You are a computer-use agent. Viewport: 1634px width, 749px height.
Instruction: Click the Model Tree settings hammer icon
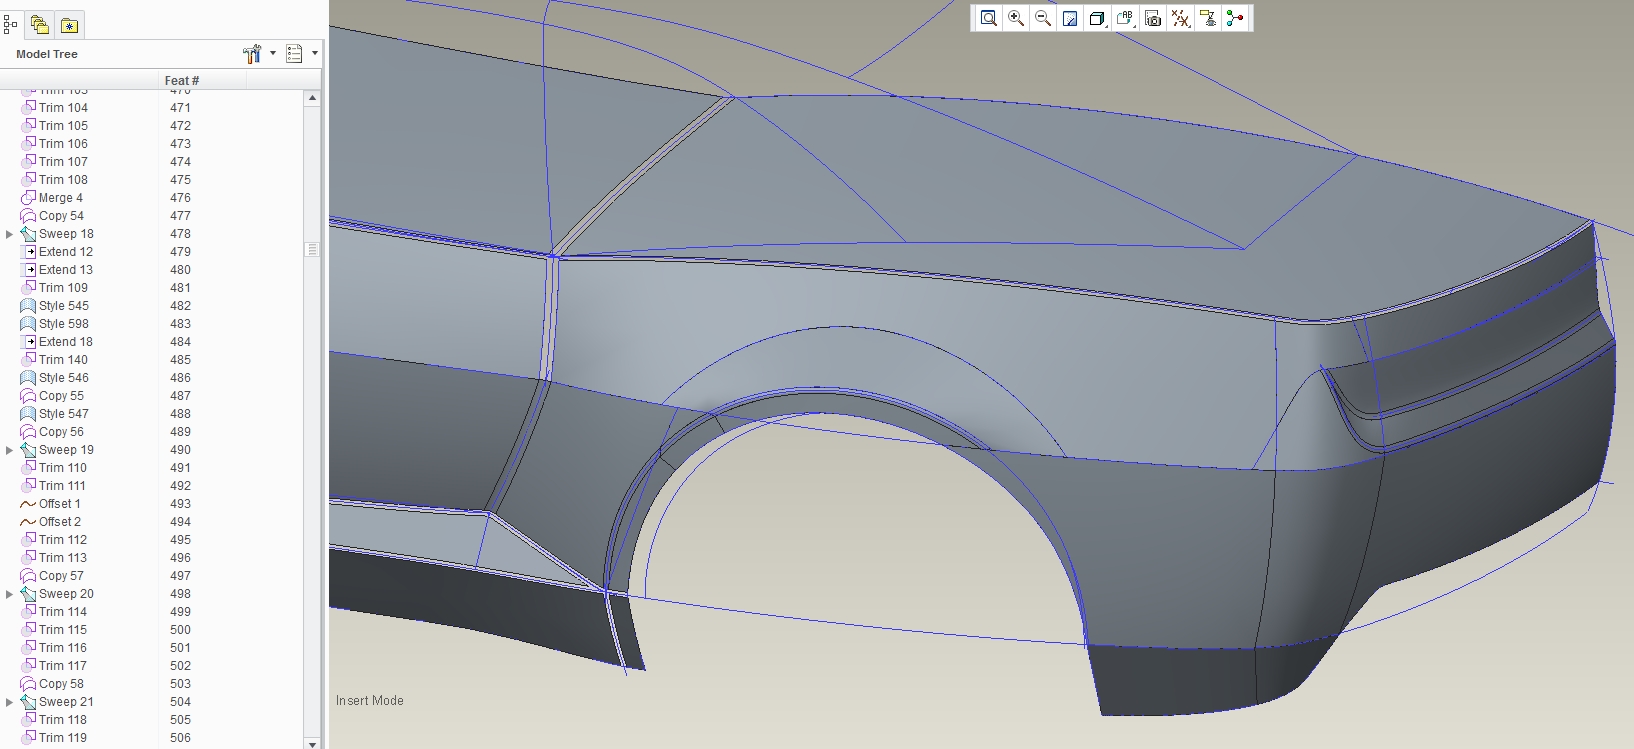pos(252,54)
